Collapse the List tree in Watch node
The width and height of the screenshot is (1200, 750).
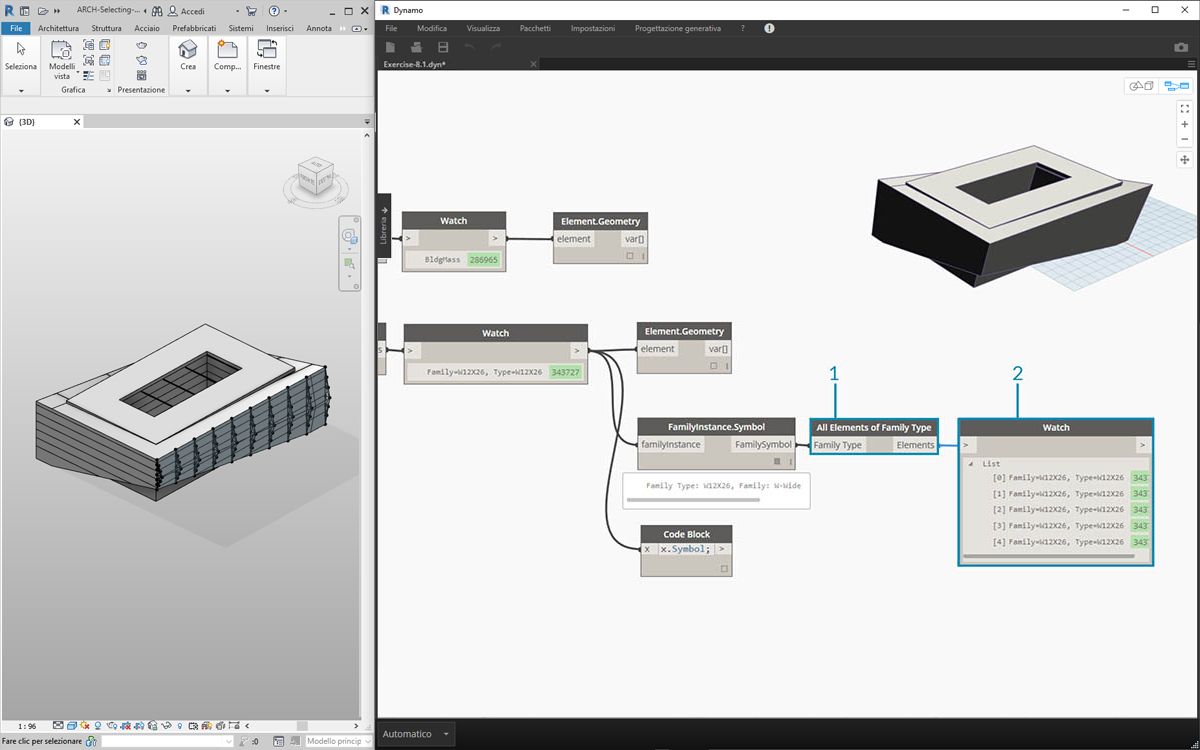click(x=971, y=464)
